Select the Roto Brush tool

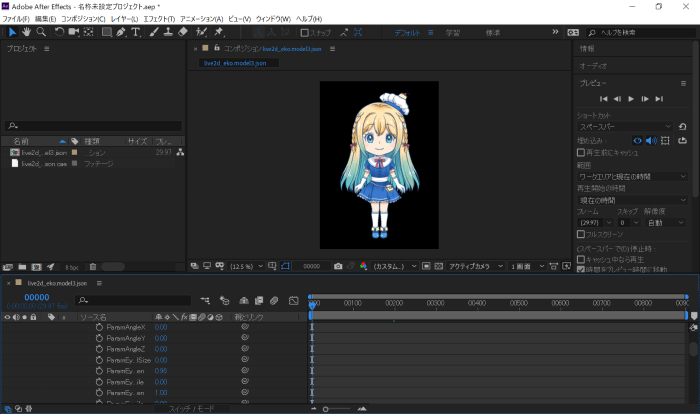coord(201,32)
